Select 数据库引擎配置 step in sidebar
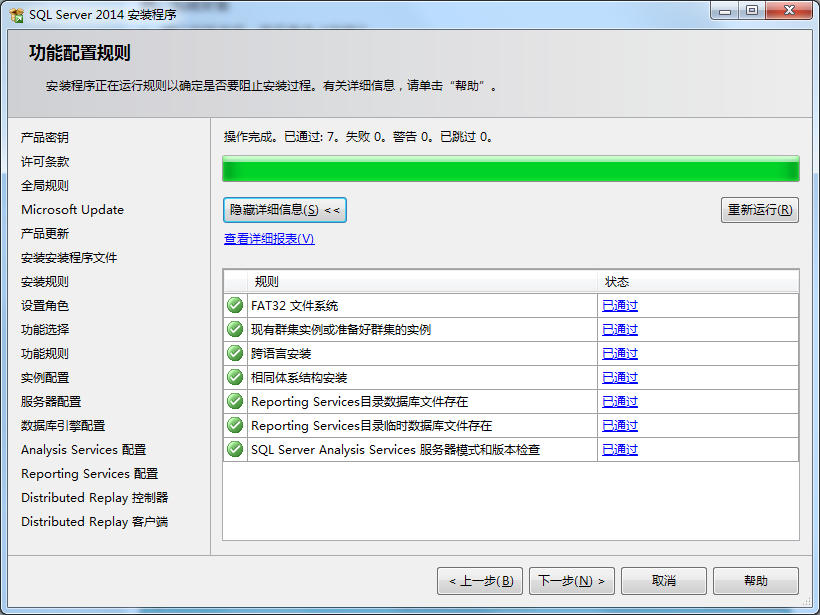 pos(63,426)
